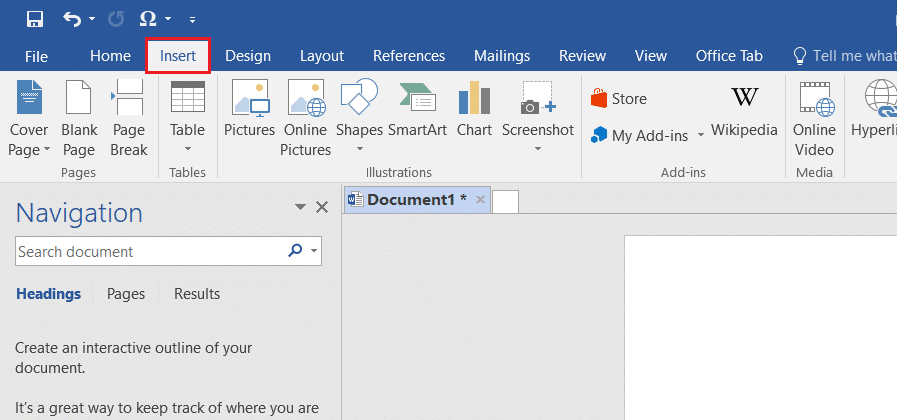Open the Store add-ins
This screenshot has width=897, height=420.
(619, 99)
